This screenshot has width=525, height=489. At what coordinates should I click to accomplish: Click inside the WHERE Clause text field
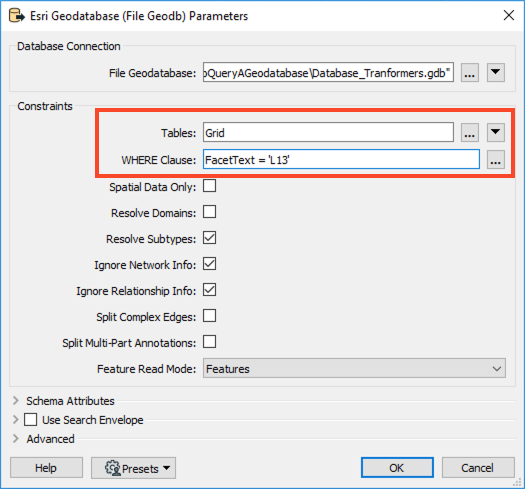pos(341,159)
